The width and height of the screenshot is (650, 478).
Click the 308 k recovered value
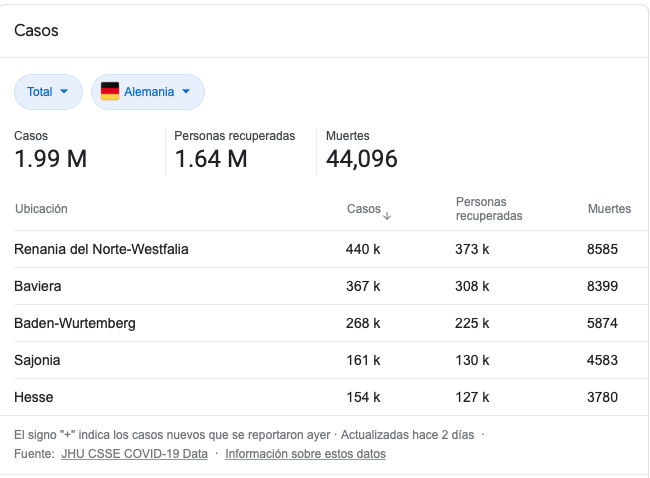(472, 286)
